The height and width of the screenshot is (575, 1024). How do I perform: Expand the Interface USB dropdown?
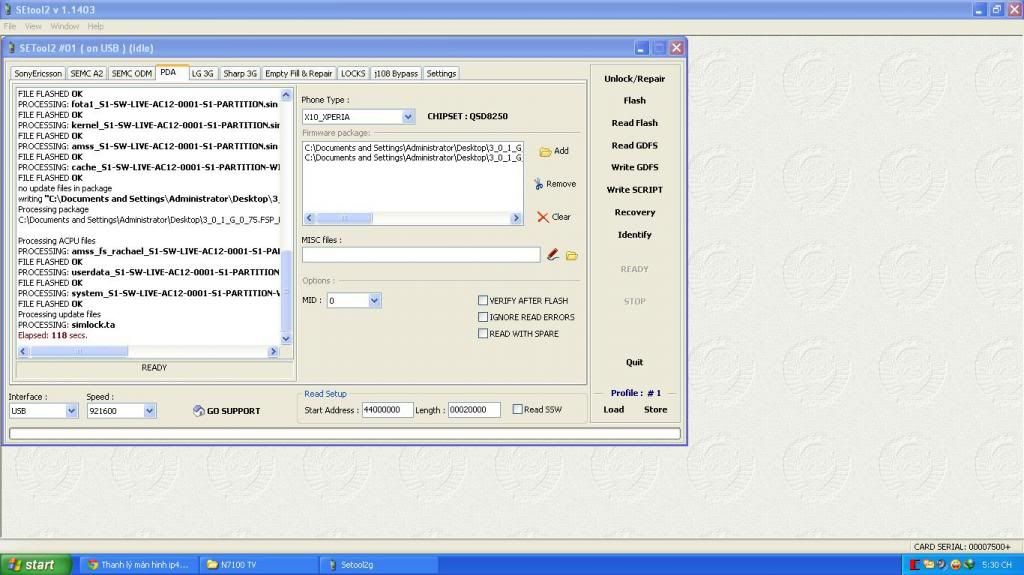pos(71,410)
